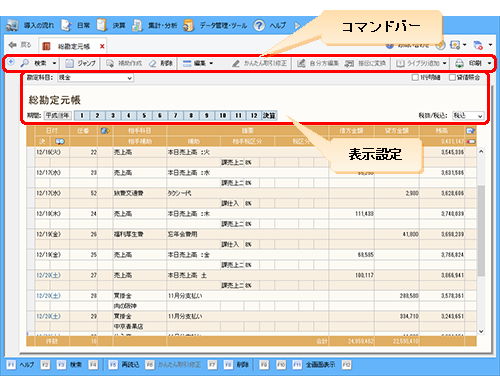Select month 9 period button
This screenshot has height=376, width=500.
point(207,116)
